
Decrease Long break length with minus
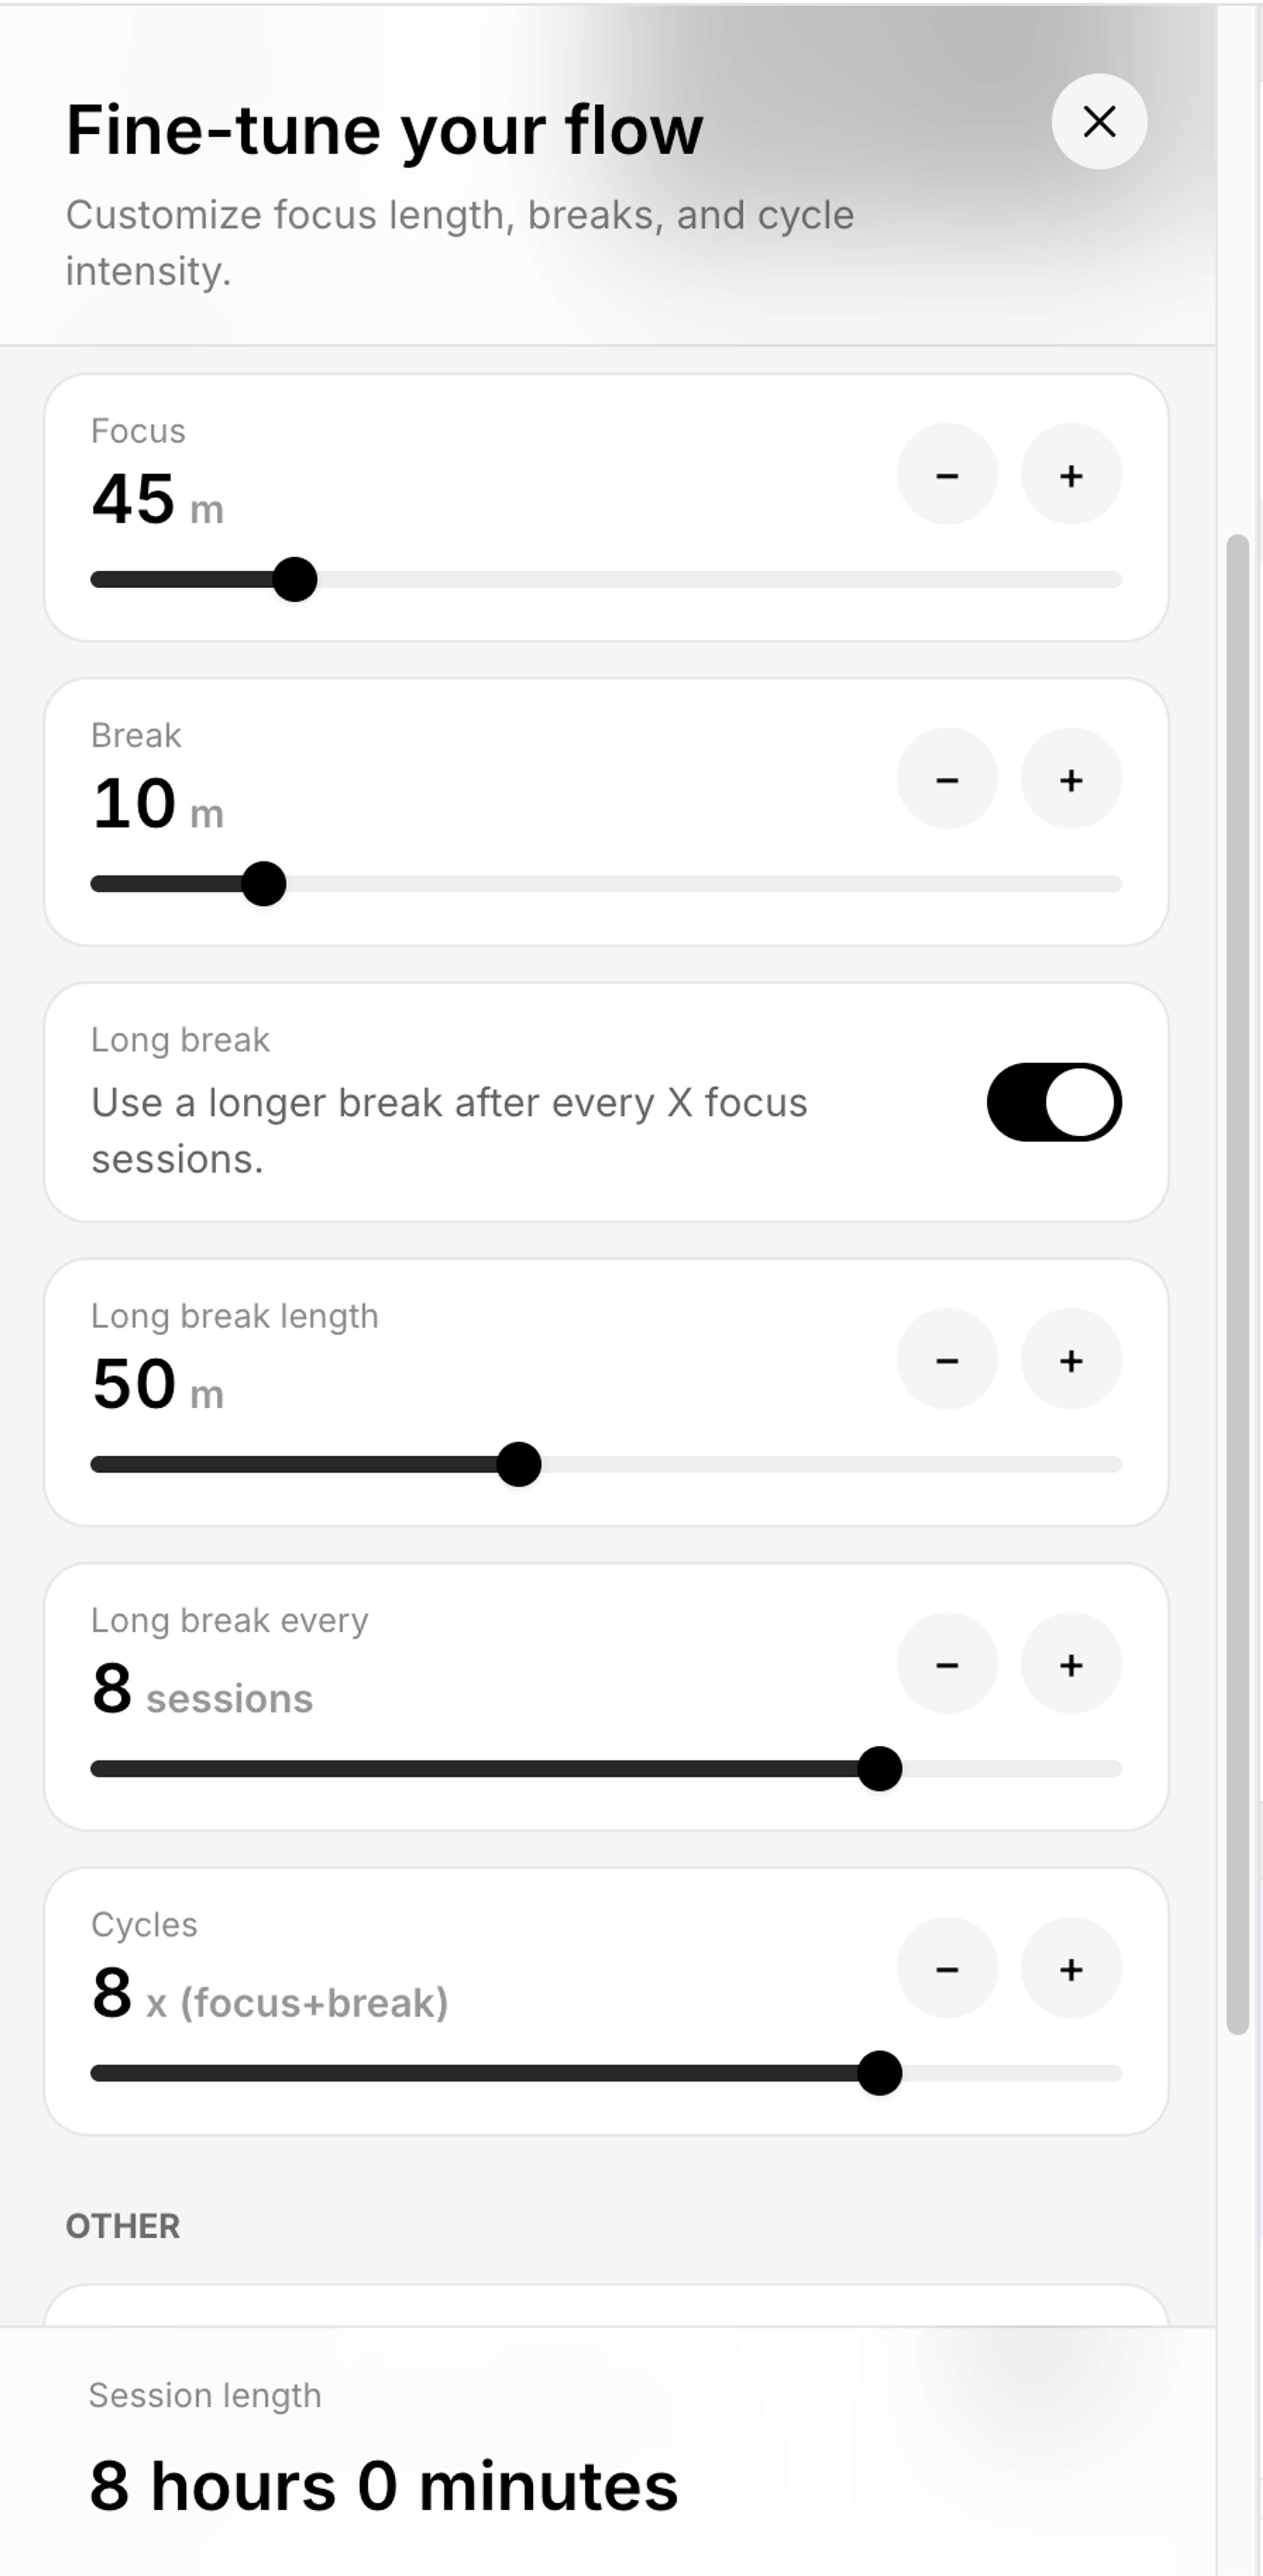(x=946, y=1360)
